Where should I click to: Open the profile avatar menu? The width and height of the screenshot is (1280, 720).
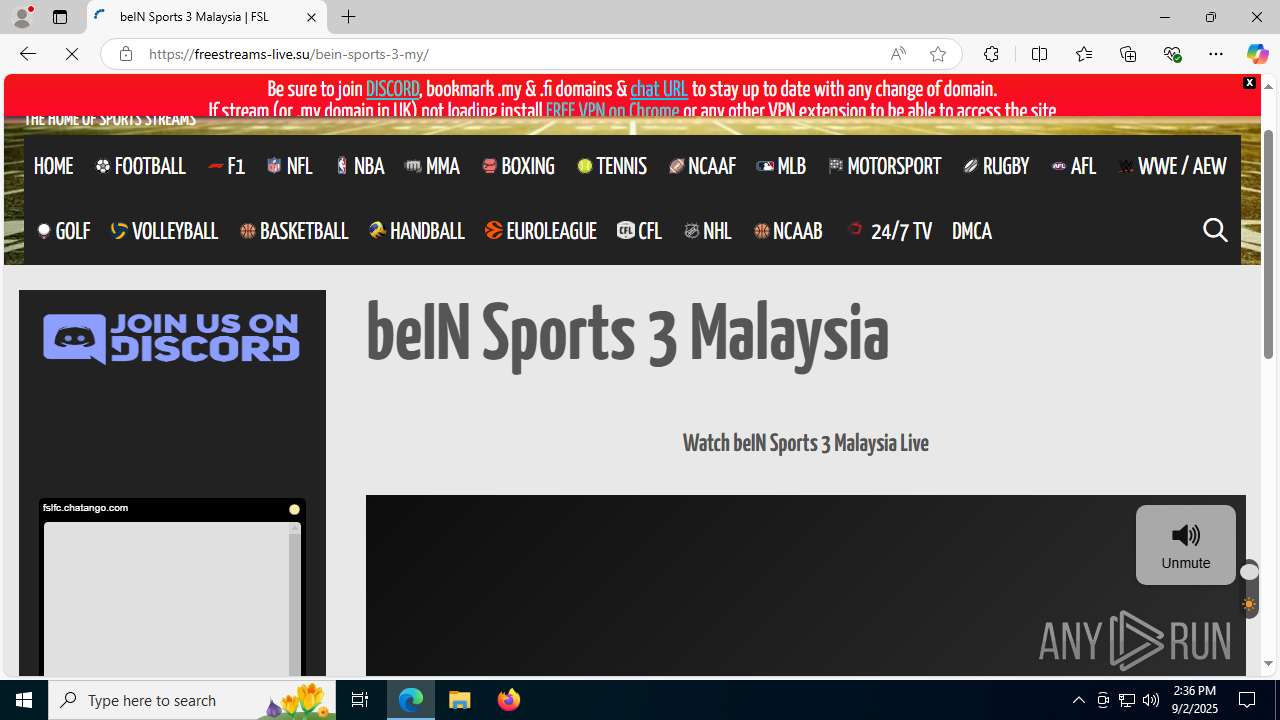point(22,17)
